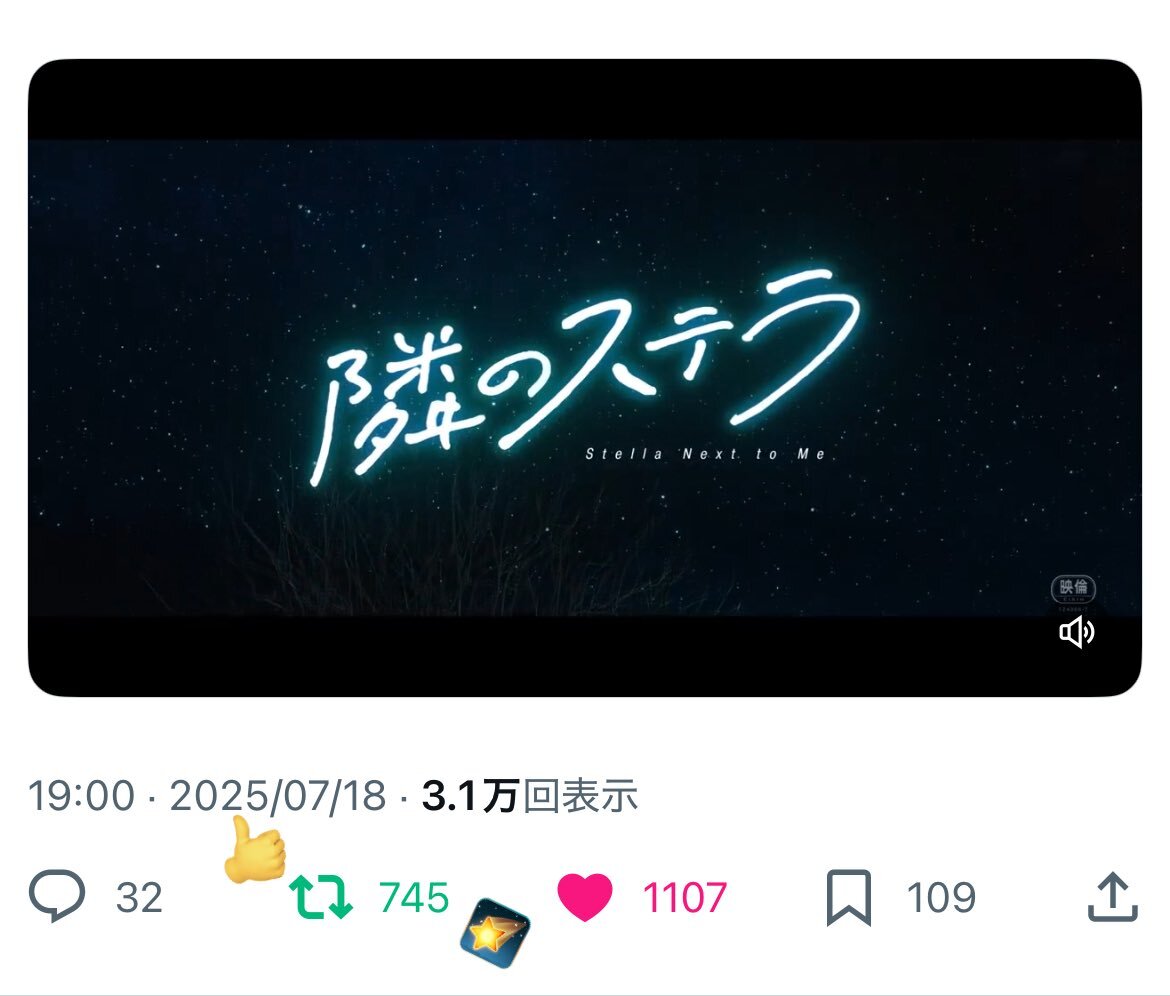Screen dimensions: 1170x996
Task: Click the top black letterbox bar of the video
Action: click(585, 99)
